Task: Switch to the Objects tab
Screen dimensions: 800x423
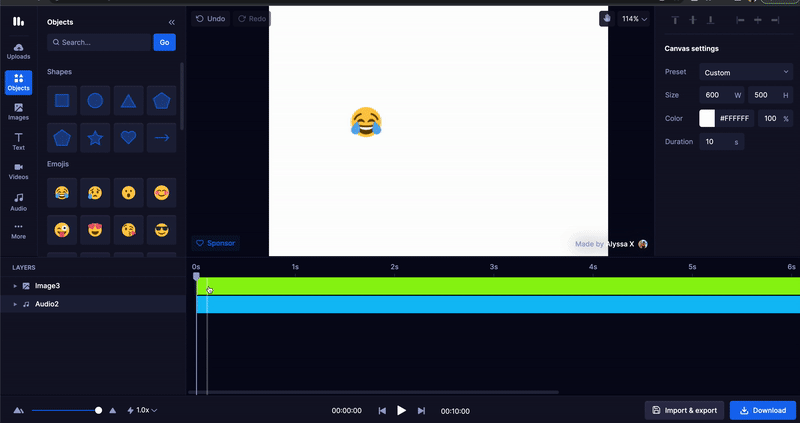Action: click(18, 83)
